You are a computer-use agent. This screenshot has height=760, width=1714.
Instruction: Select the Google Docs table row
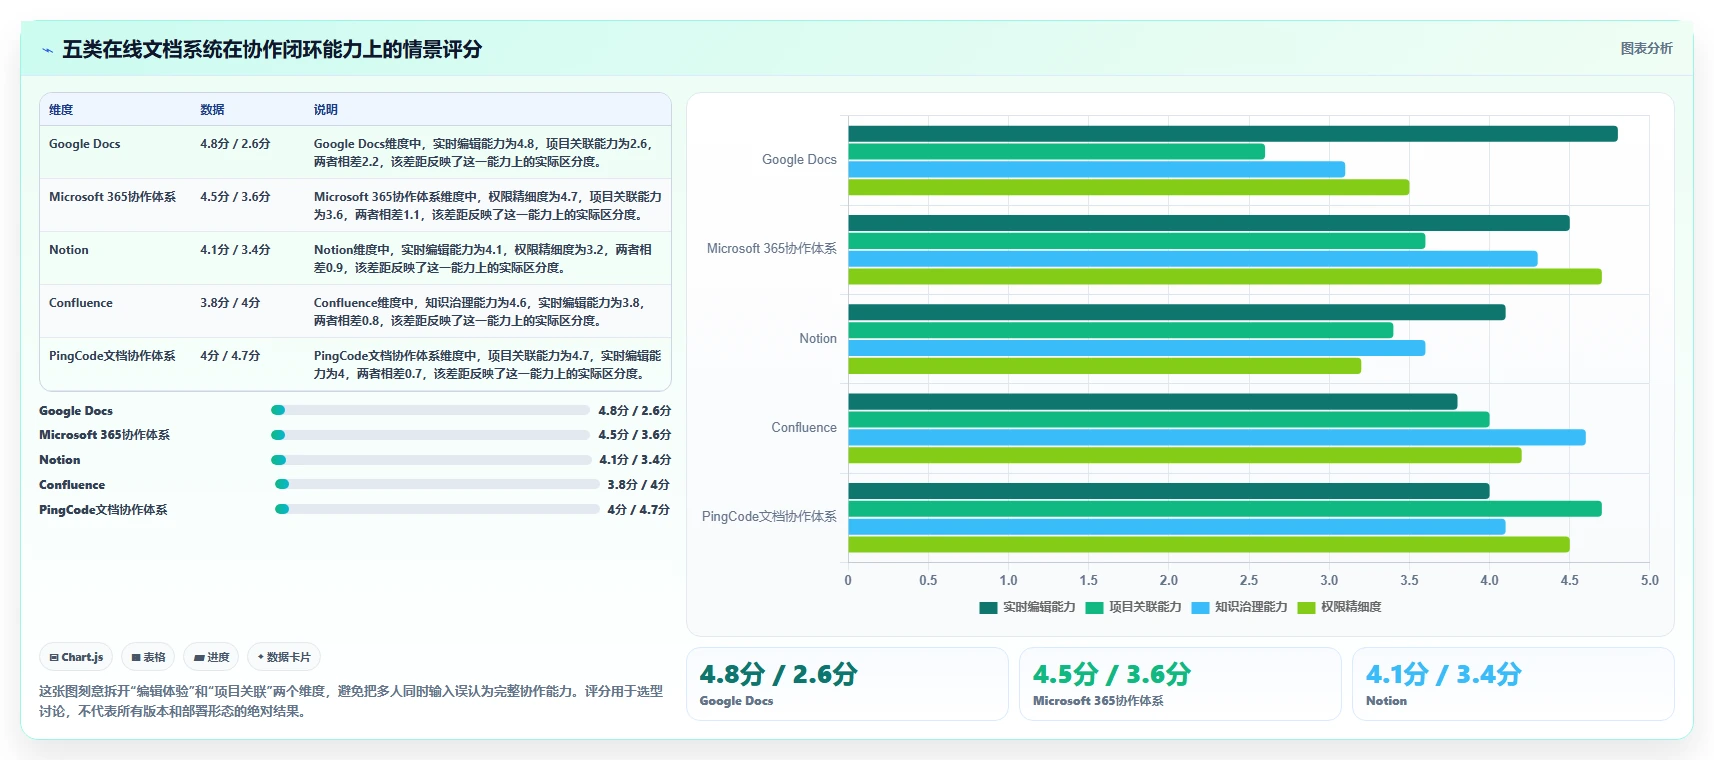[x=355, y=152]
